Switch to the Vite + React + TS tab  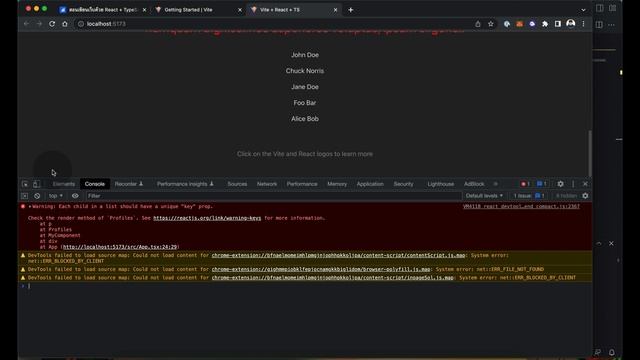(294, 10)
